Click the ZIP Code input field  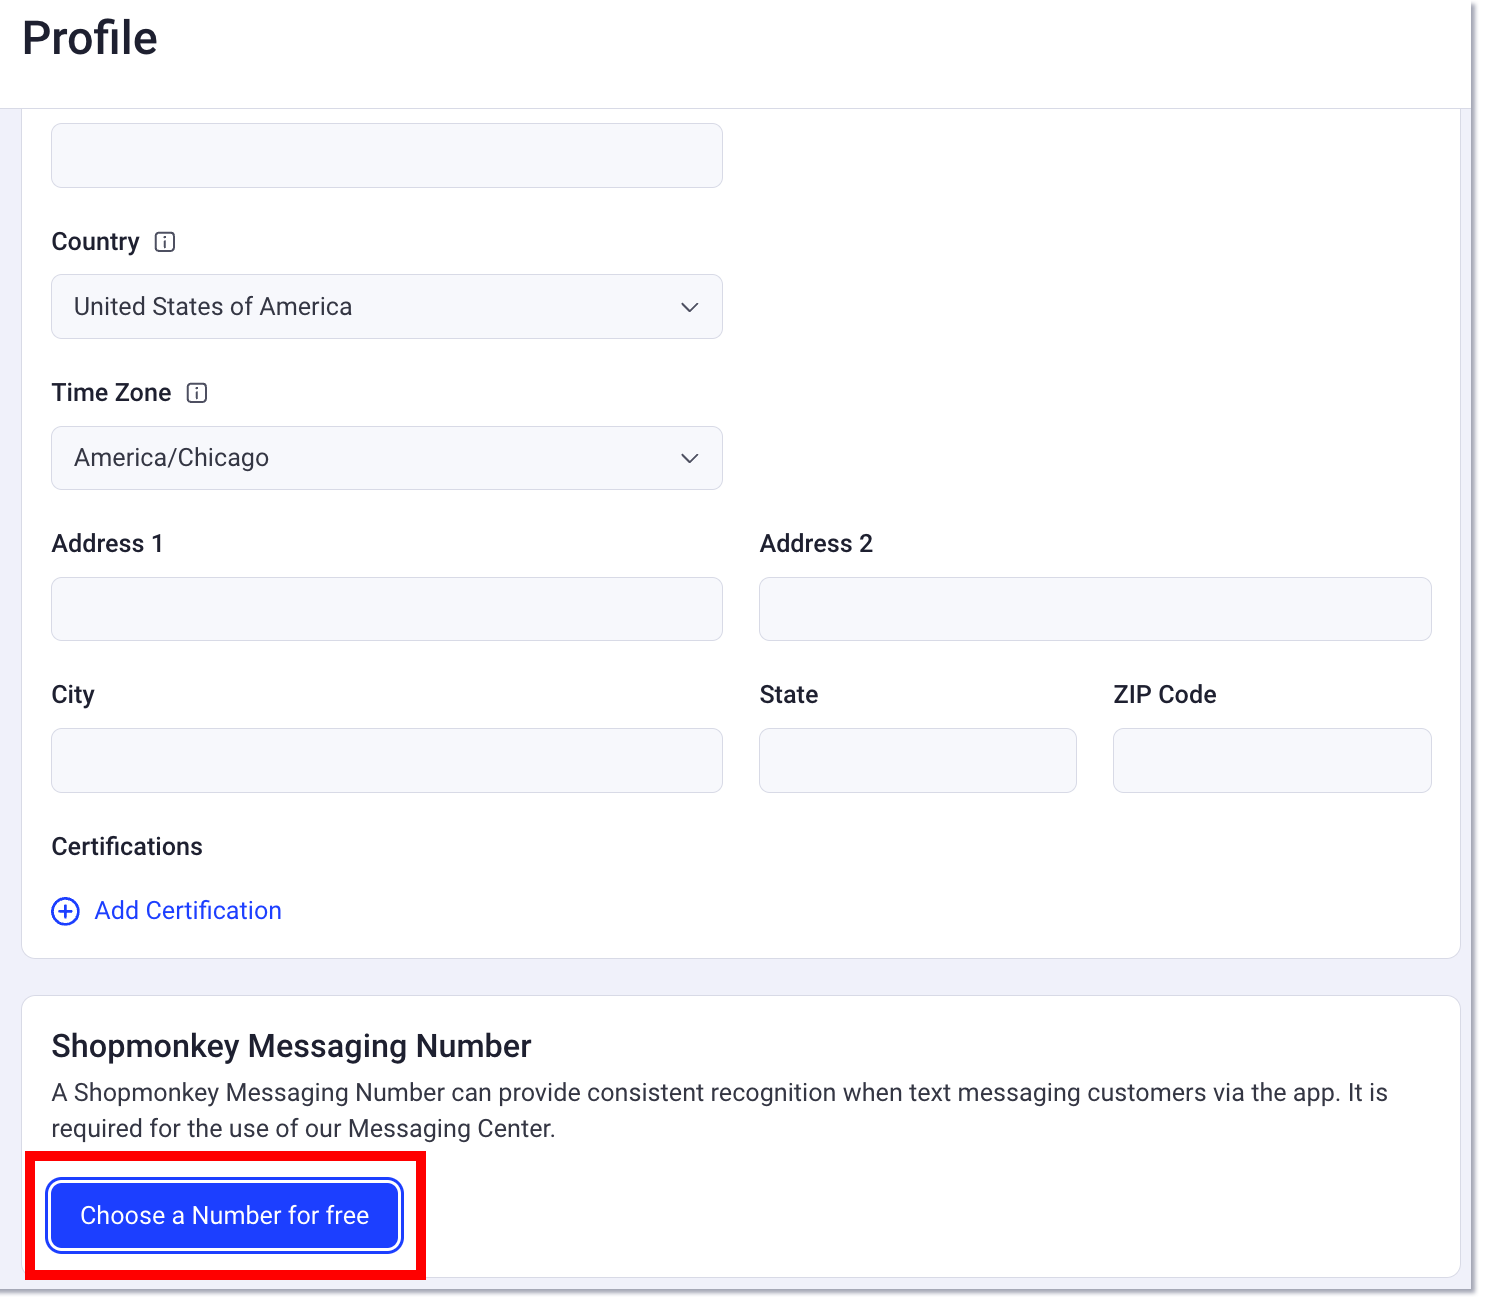coord(1271,760)
